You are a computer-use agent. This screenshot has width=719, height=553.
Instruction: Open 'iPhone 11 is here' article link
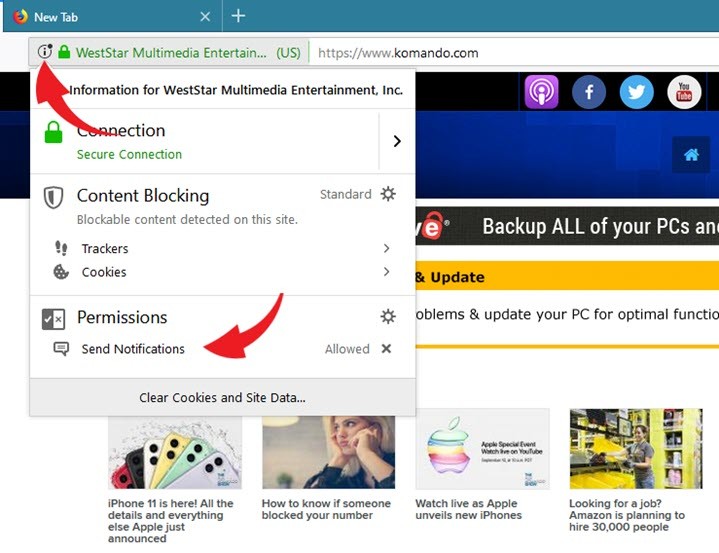pos(171,521)
